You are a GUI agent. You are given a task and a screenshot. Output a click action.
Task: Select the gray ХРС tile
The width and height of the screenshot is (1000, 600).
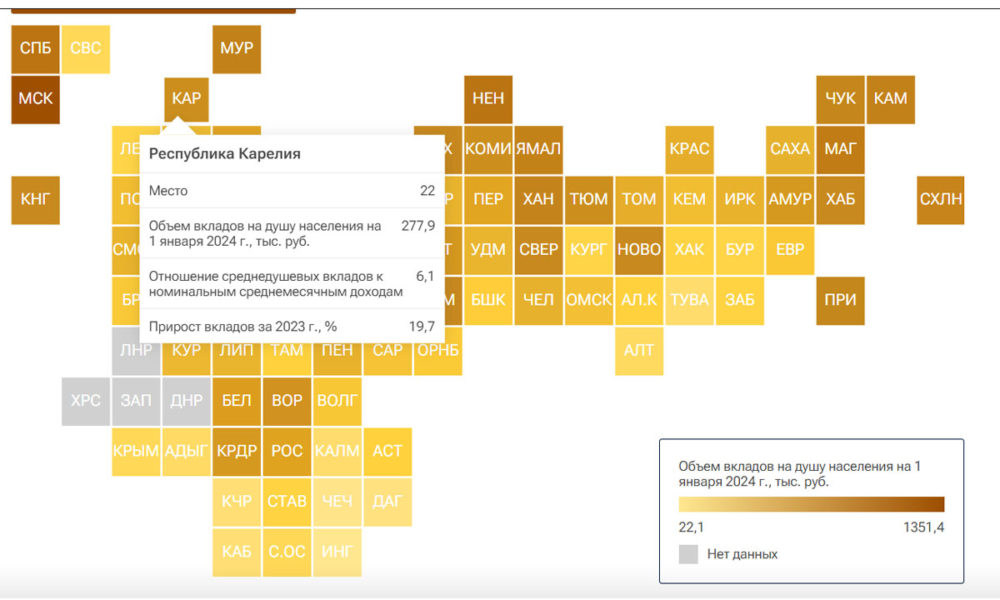pos(86,402)
